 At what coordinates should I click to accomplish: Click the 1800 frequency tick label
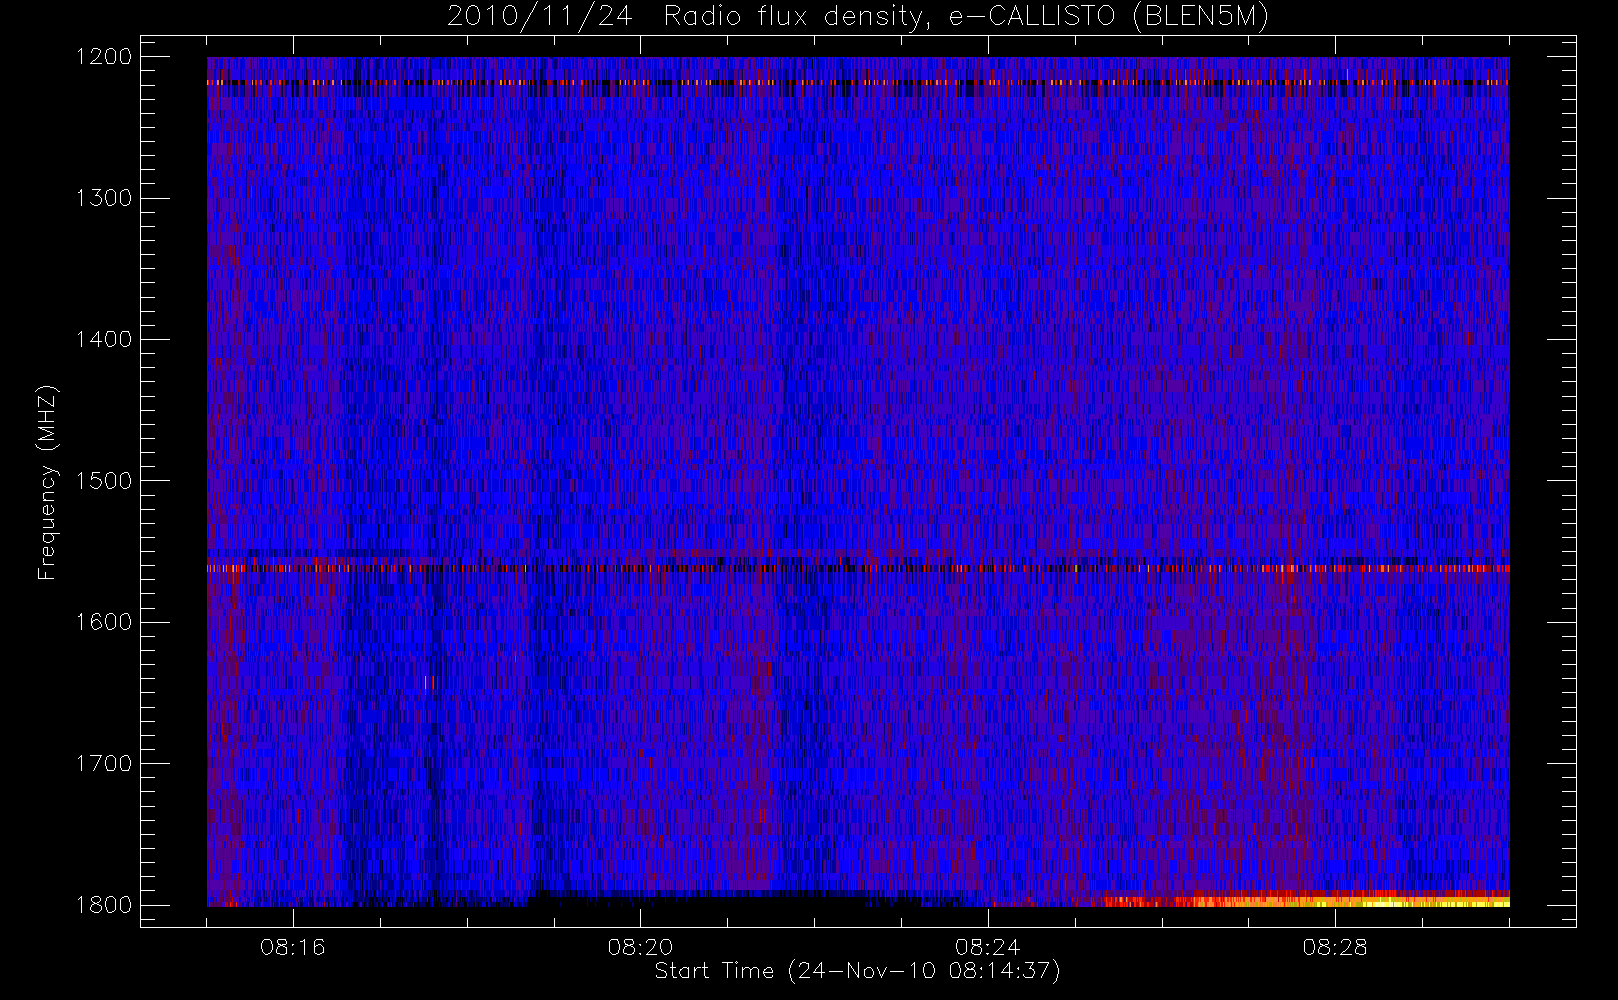104,905
